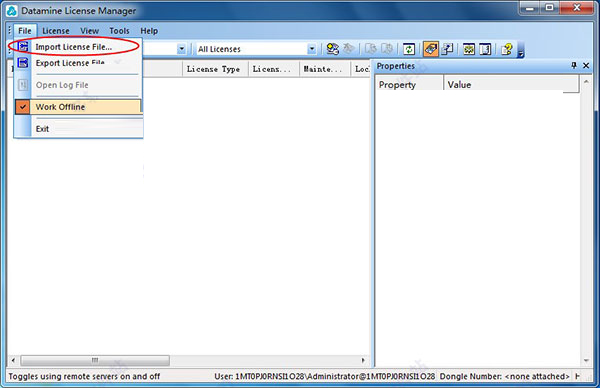Toggle the checked Work Offline menu entry
This screenshot has width=600, height=388.
[78, 107]
